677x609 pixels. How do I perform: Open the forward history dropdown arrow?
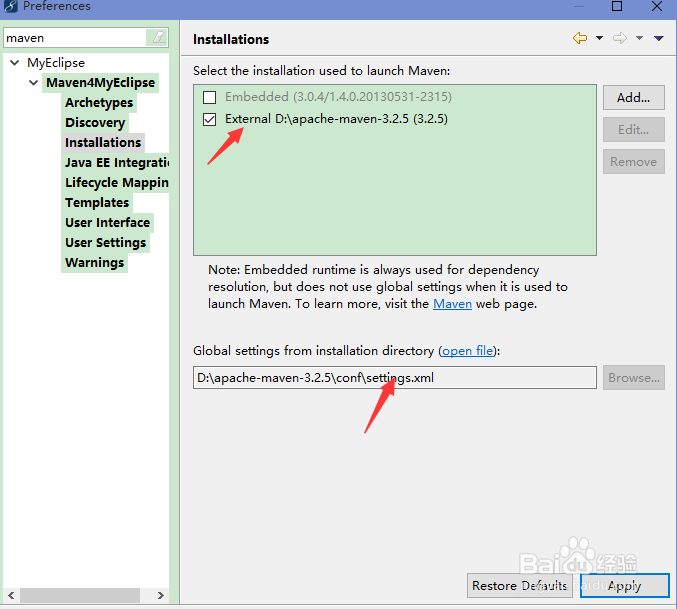(x=639, y=38)
